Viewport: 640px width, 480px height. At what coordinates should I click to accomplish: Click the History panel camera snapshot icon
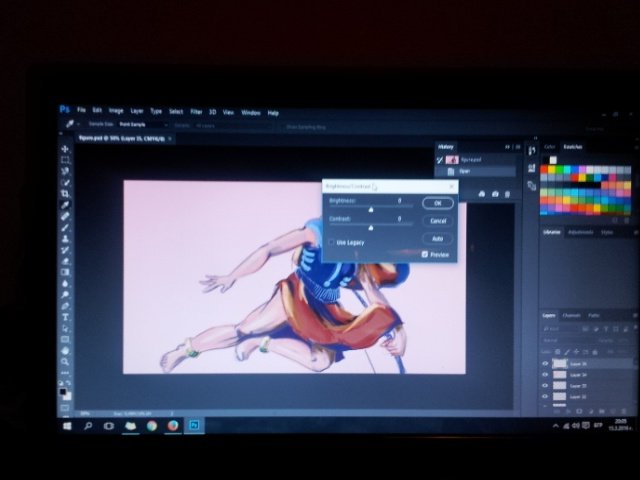point(495,194)
